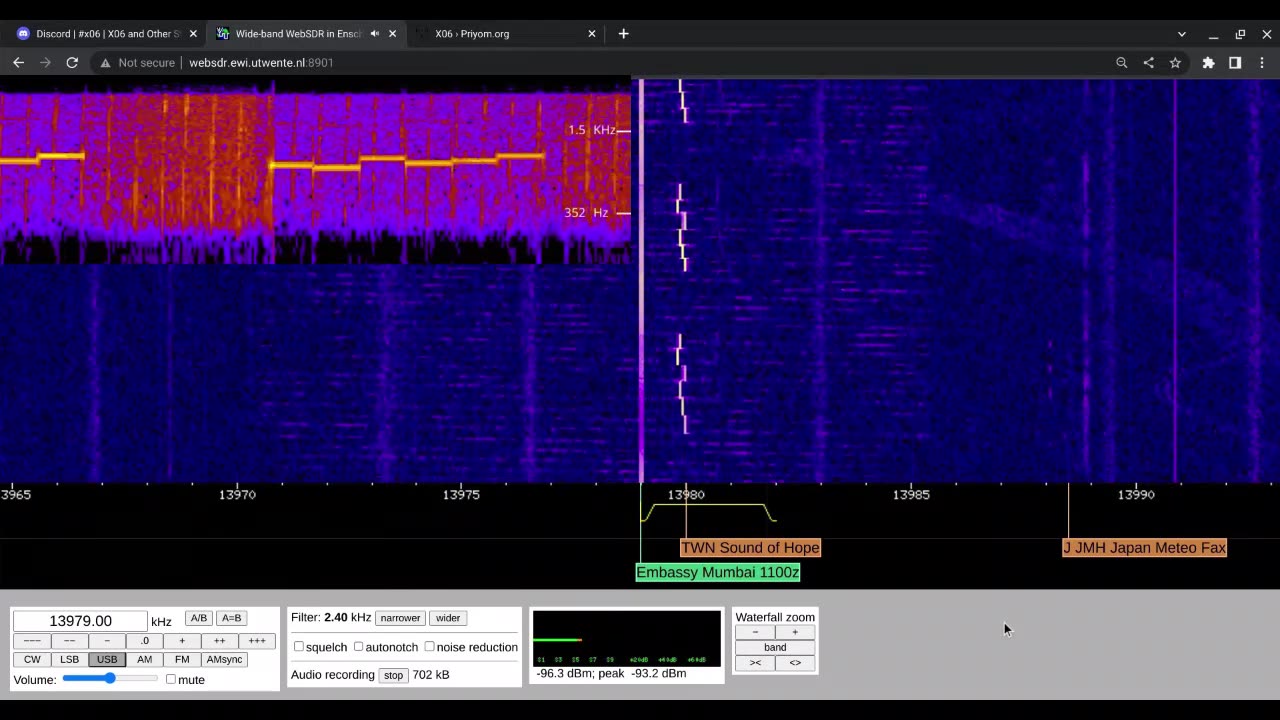The image size is (1280, 720).
Task: Tune down with the double-minus button
Action: (69, 641)
